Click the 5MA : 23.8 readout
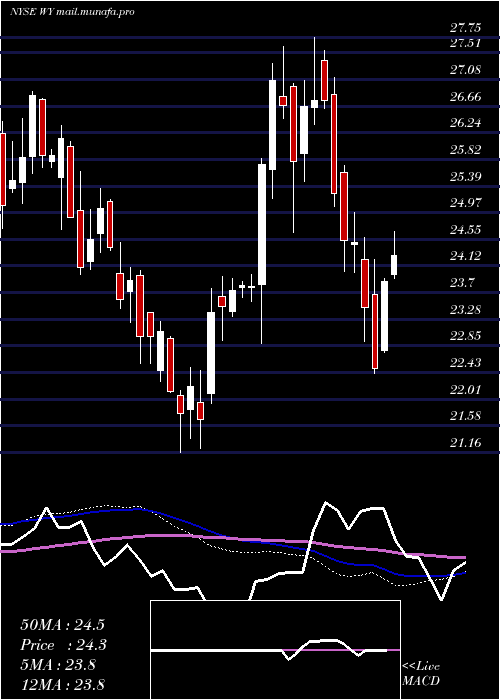Screen dimensions: 500x700 58,665
